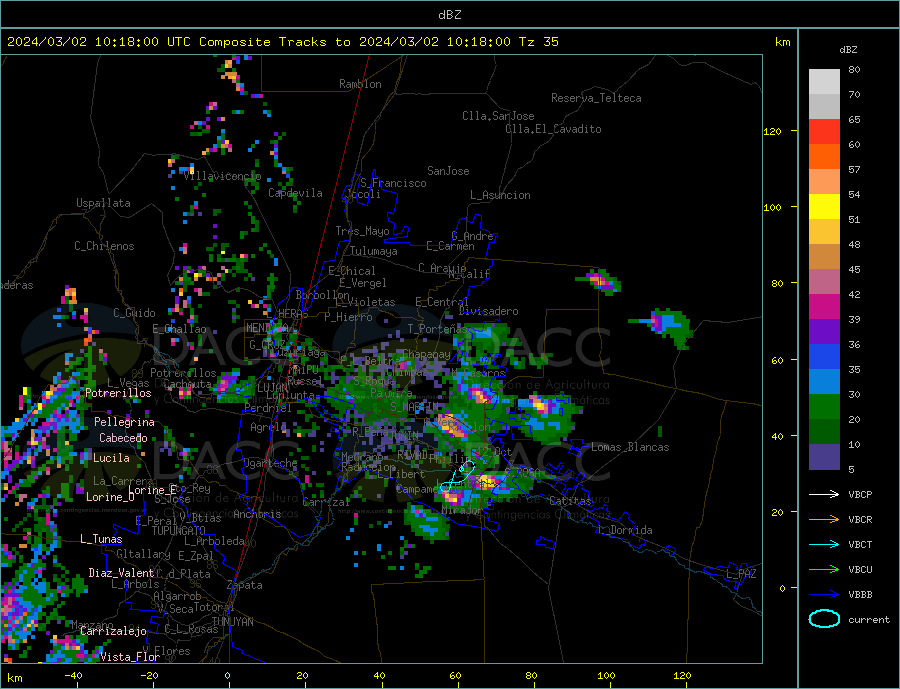Click the 'L_Tunas' map label
The image size is (900, 689).
101,539
